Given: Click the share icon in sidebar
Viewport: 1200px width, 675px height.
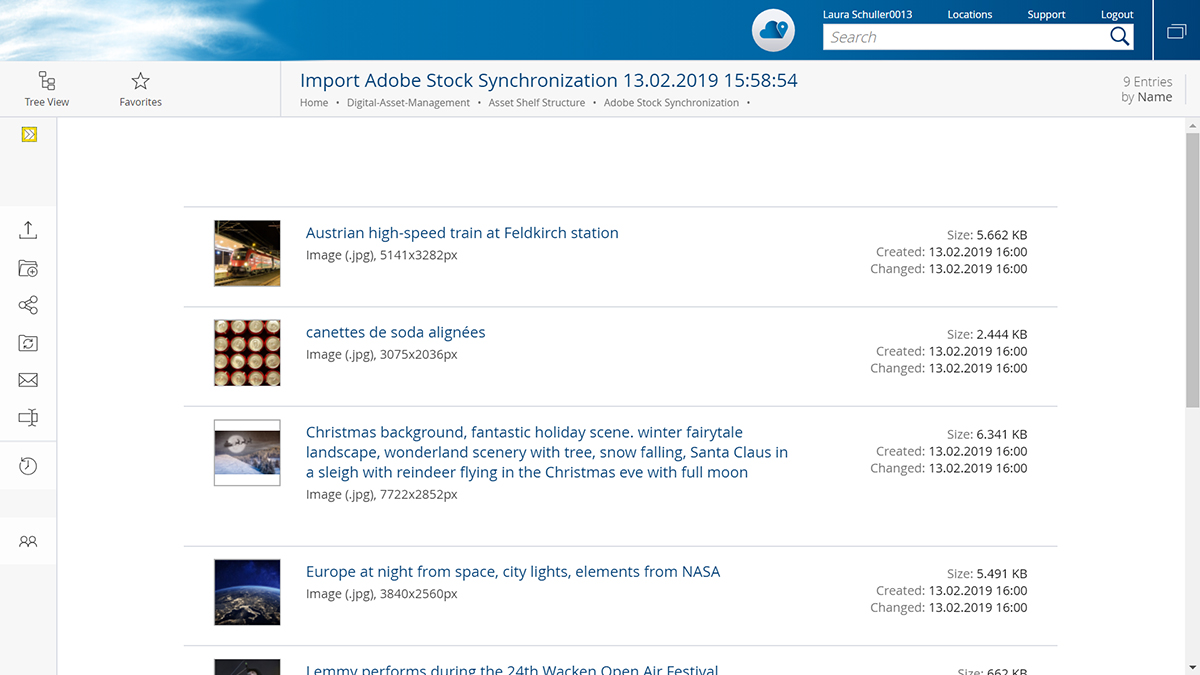Looking at the screenshot, I should coord(28,305).
